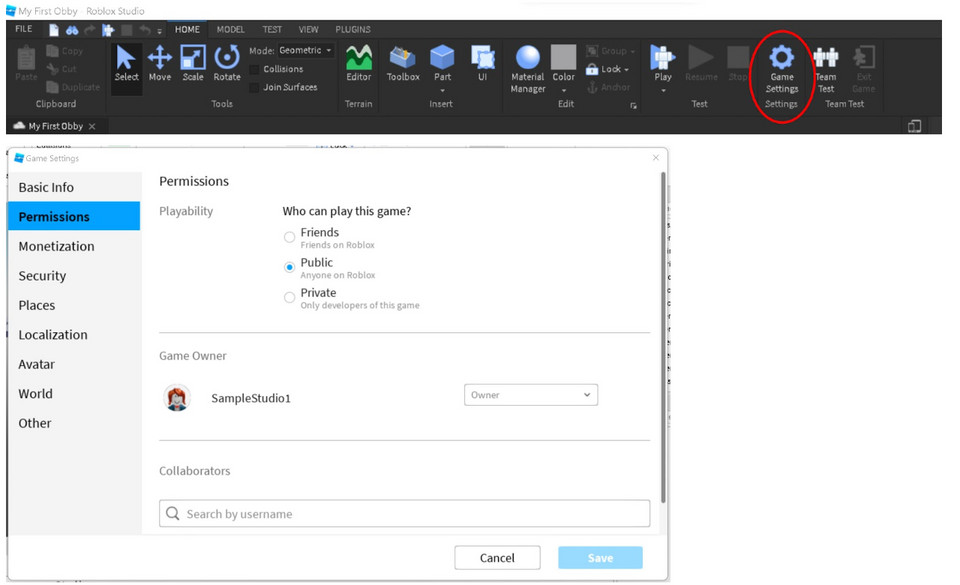Image resolution: width=960 pixels, height=585 pixels.
Task: Select the Public playability option
Action: tap(290, 267)
